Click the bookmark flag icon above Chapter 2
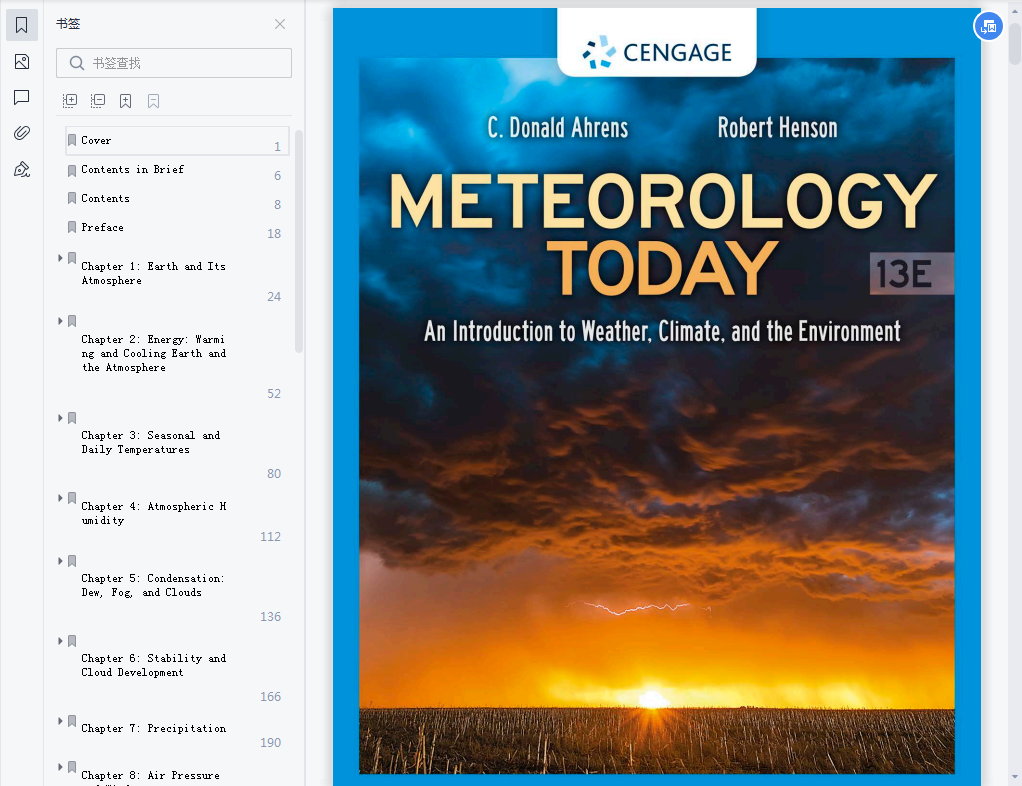 point(72,321)
